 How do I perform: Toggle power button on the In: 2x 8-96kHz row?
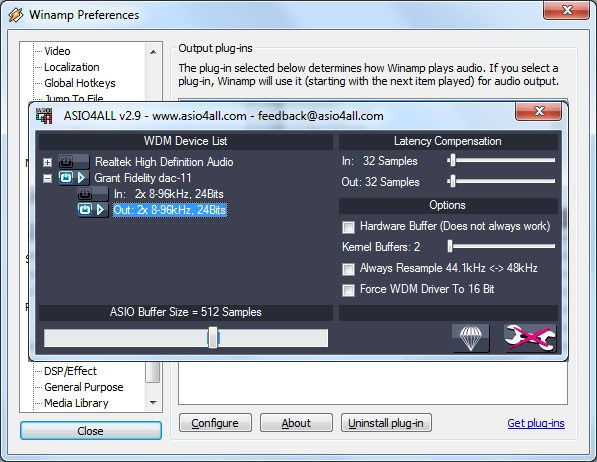[x=85, y=194]
